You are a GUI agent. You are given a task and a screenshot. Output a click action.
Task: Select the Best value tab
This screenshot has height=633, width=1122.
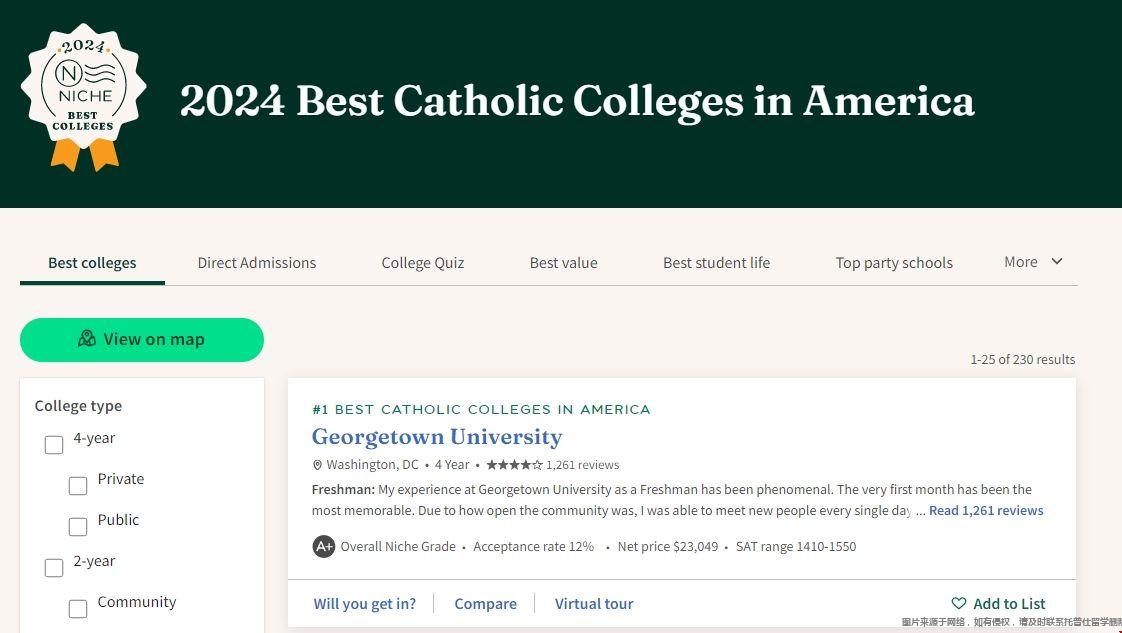[x=563, y=263]
